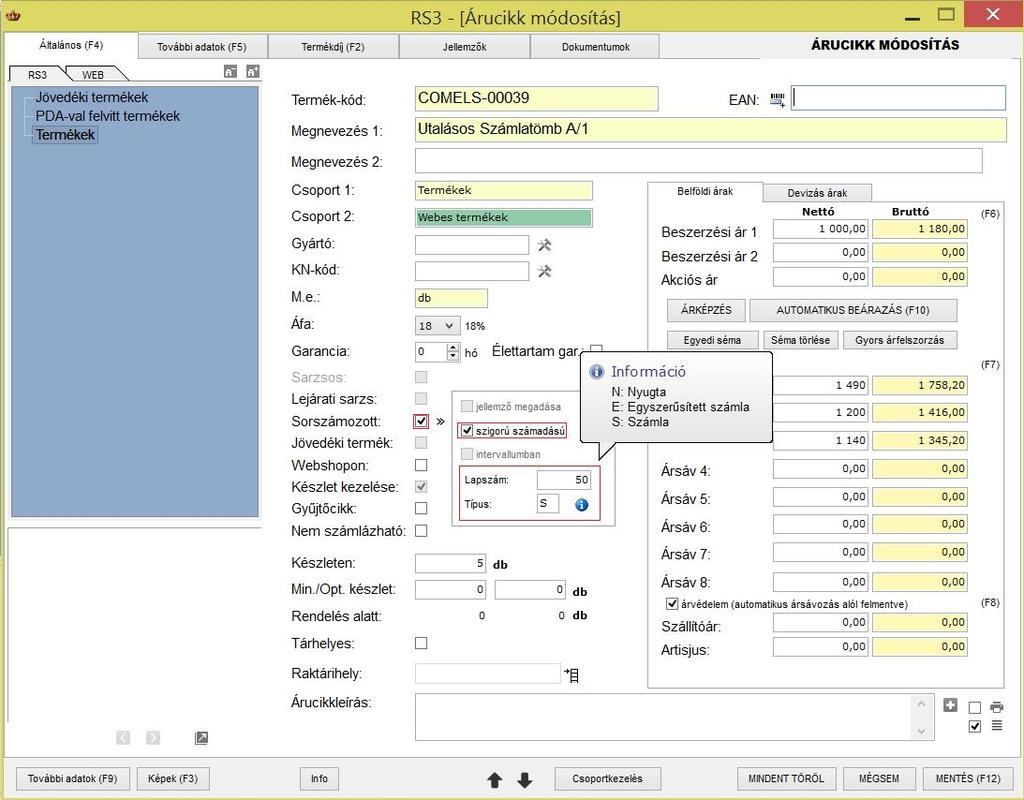Click the 'Séma törlése' button
This screenshot has width=1024, height=800.
(x=801, y=340)
